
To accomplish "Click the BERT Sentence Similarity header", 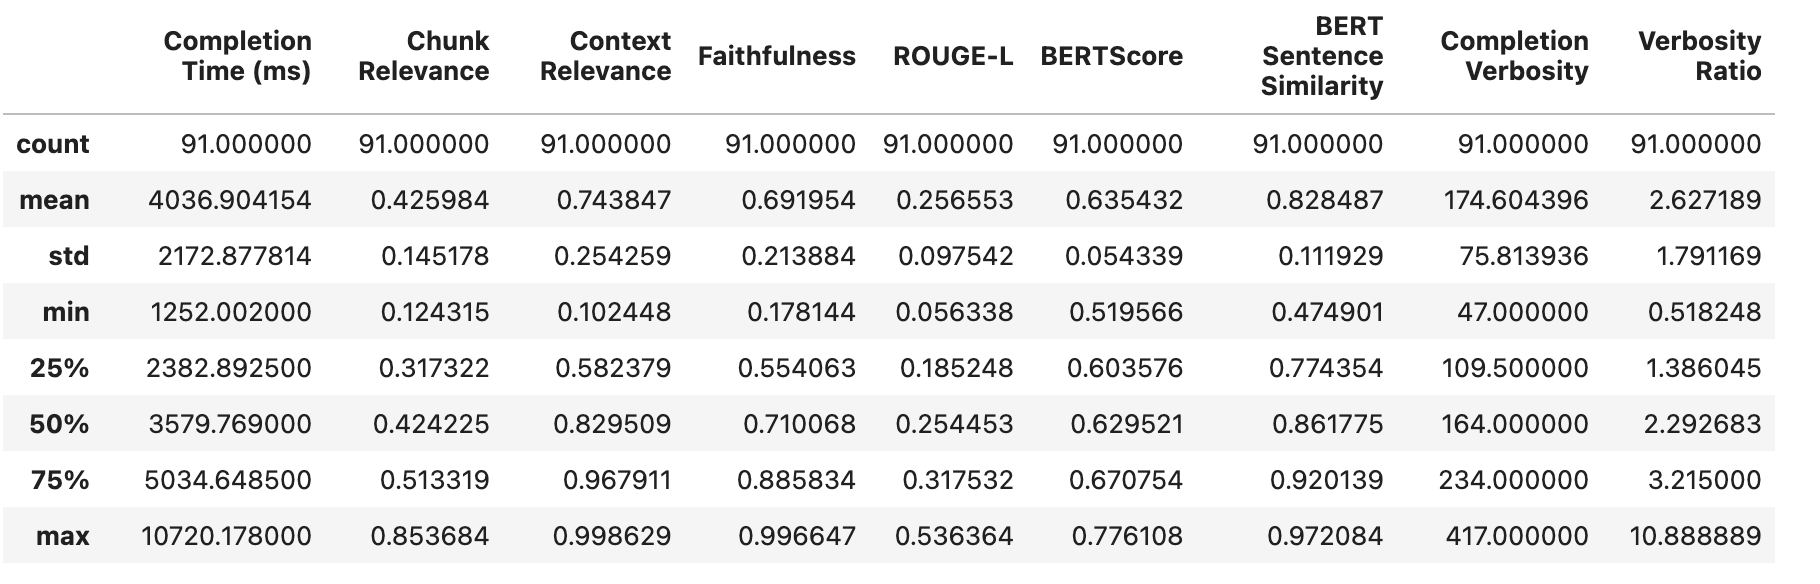I will (1321, 56).
